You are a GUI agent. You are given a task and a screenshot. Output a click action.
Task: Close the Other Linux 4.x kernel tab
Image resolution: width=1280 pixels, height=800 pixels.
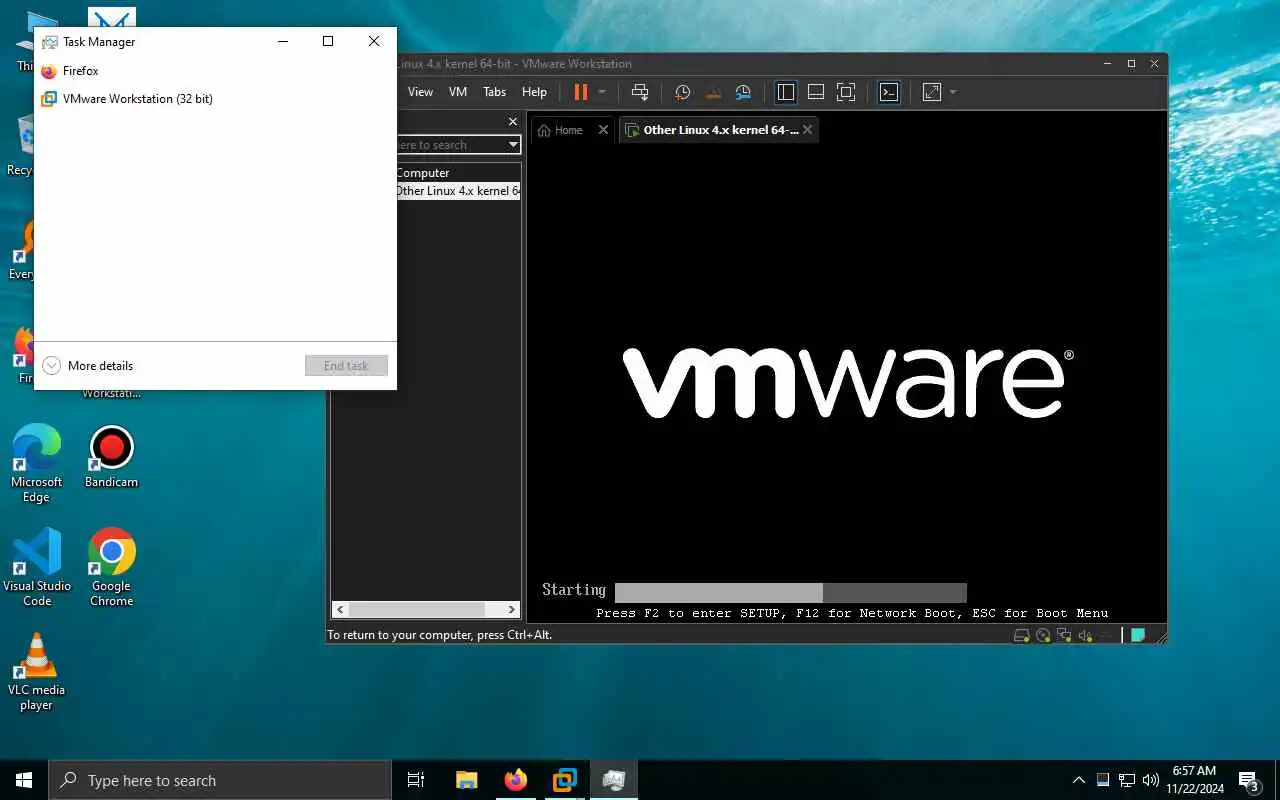click(x=808, y=130)
